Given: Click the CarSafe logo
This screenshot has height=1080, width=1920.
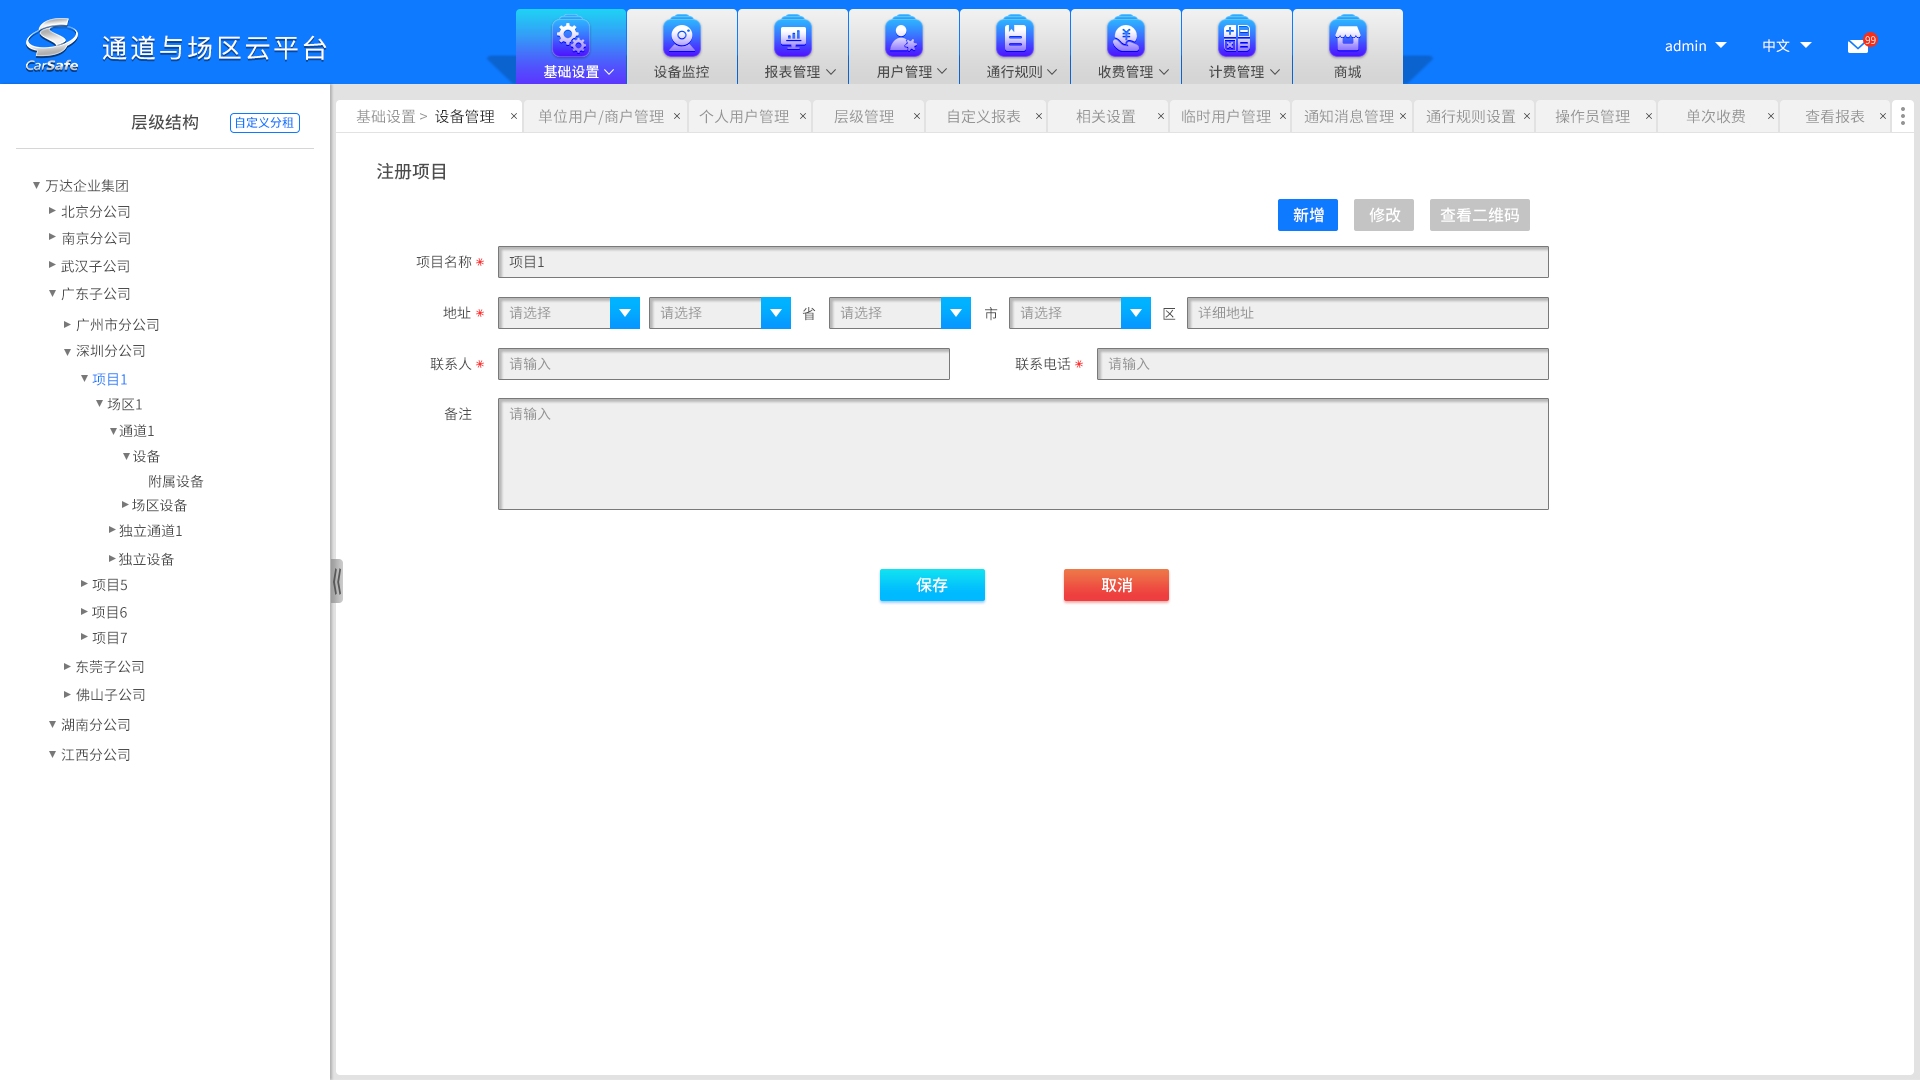Looking at the screenshot, I should tap(52, 44).
